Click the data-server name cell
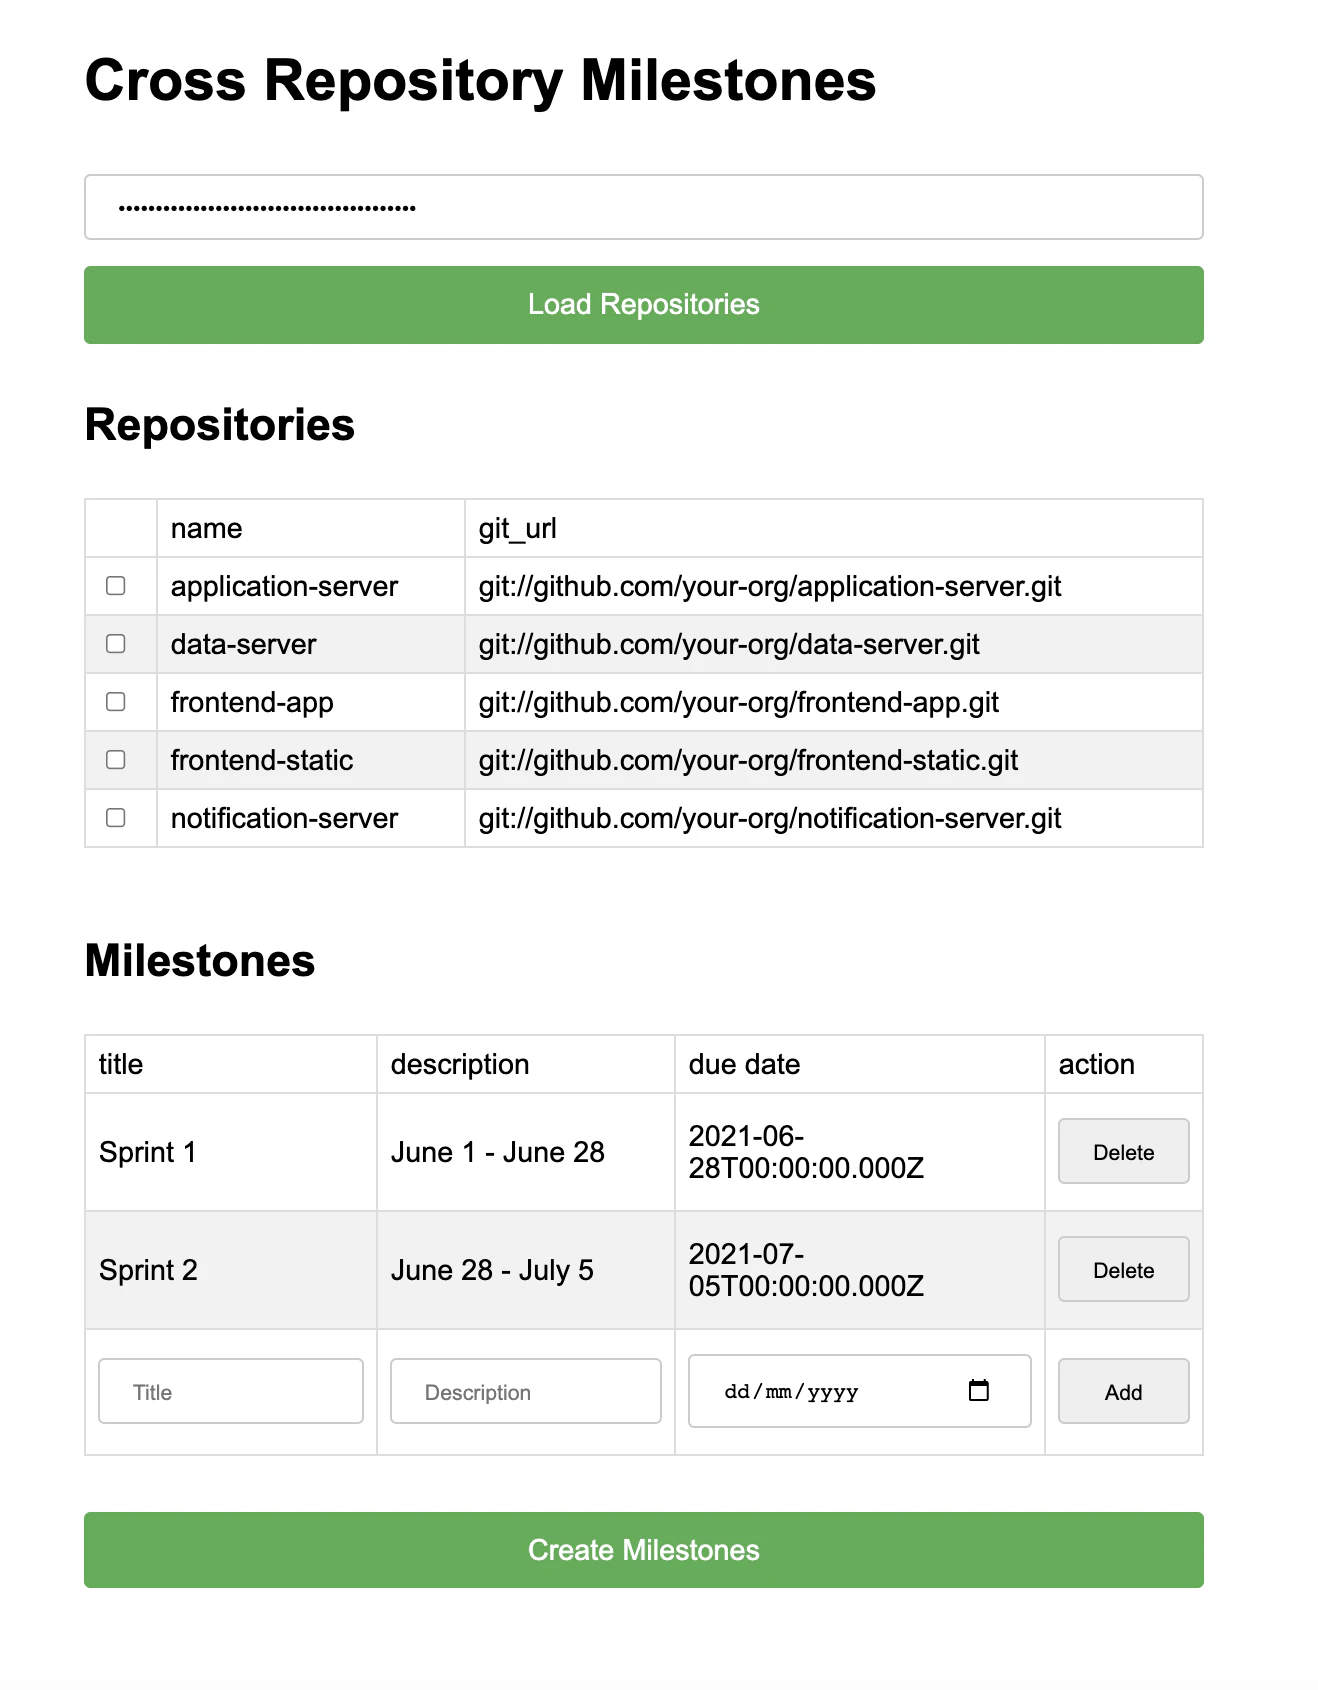This screenshot has width=1318, height=1690. 311,644
